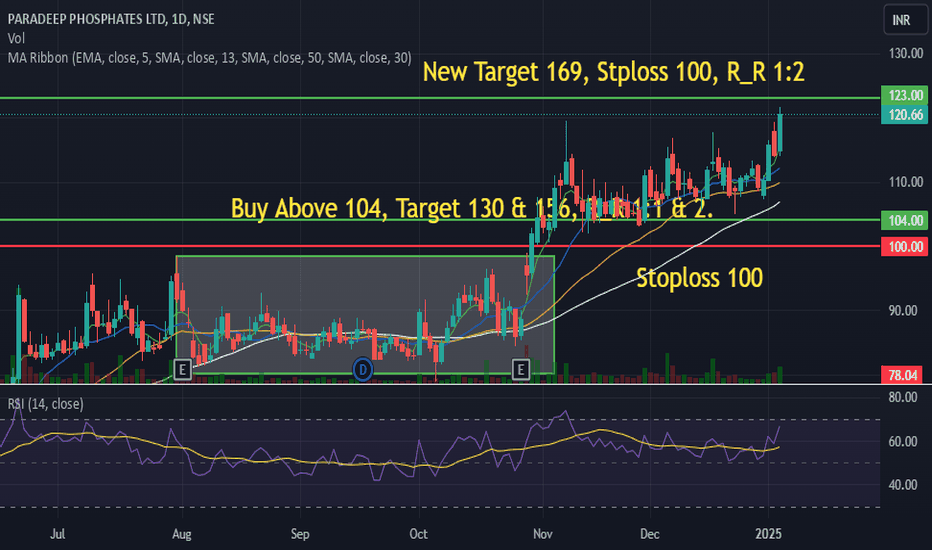Click the 104.00 green price label
Image resolution: width=932 pixels, height=550 pixels.
(903, 221)
